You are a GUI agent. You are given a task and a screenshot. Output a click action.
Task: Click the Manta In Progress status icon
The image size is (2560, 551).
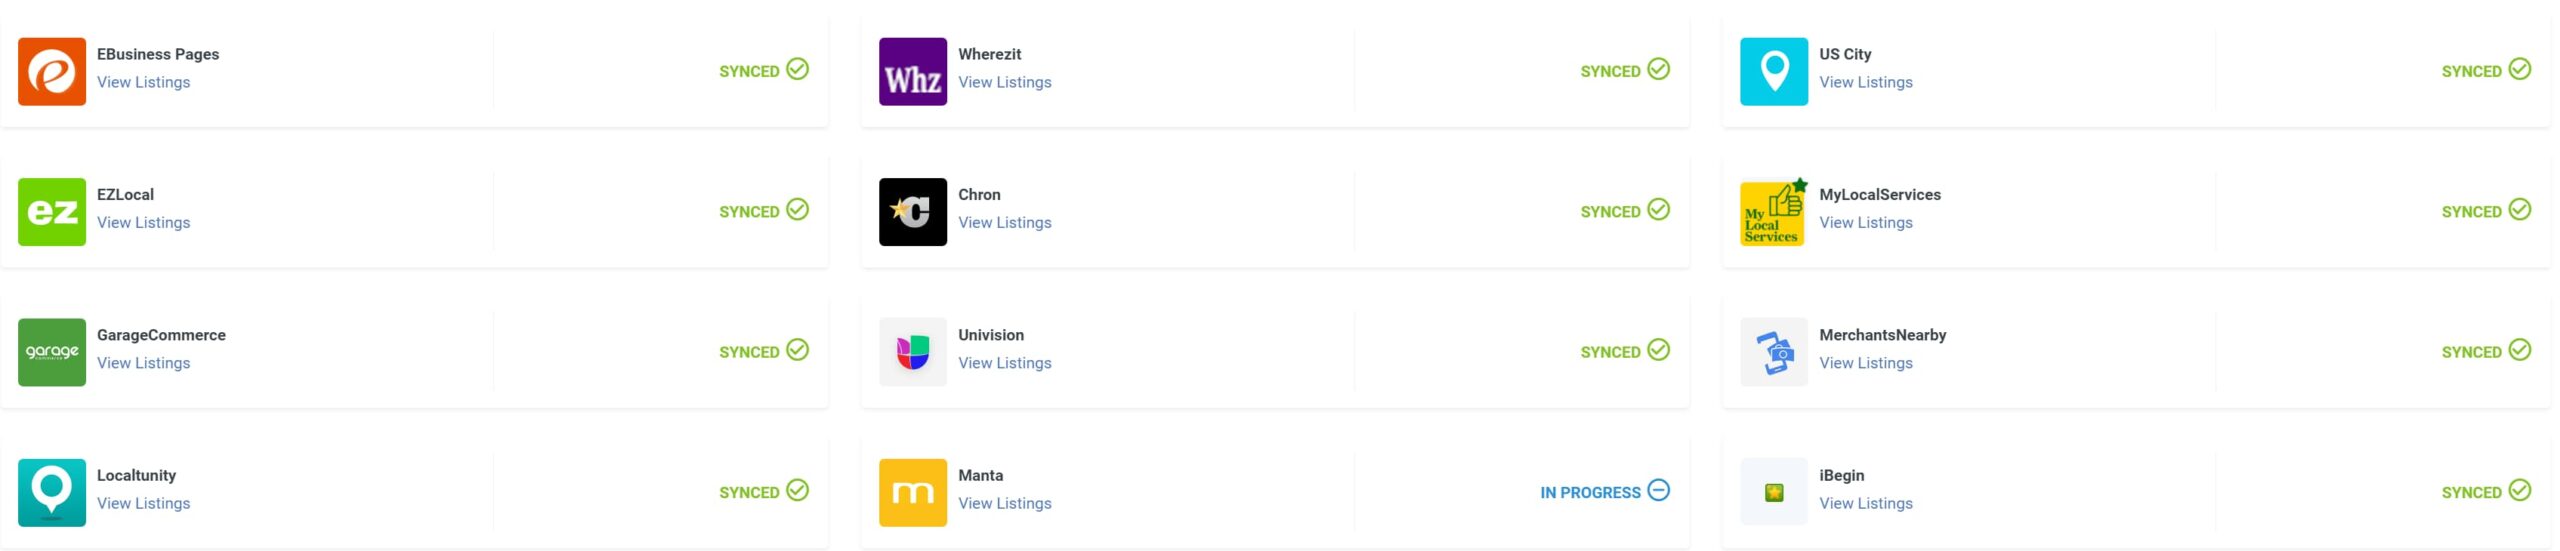pos(1658,490)
